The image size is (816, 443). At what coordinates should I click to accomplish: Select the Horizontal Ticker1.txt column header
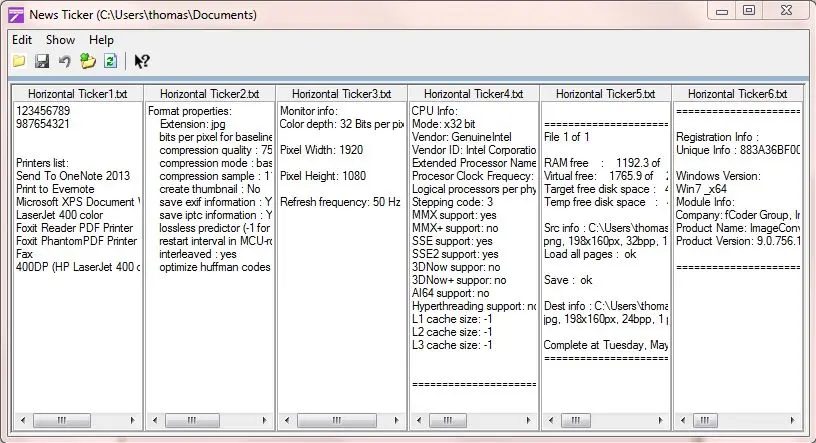pos(78,94)
